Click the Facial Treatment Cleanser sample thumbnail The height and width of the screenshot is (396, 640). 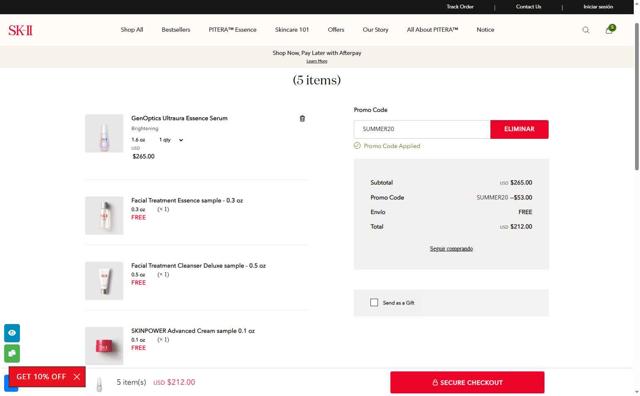[104, 281]
